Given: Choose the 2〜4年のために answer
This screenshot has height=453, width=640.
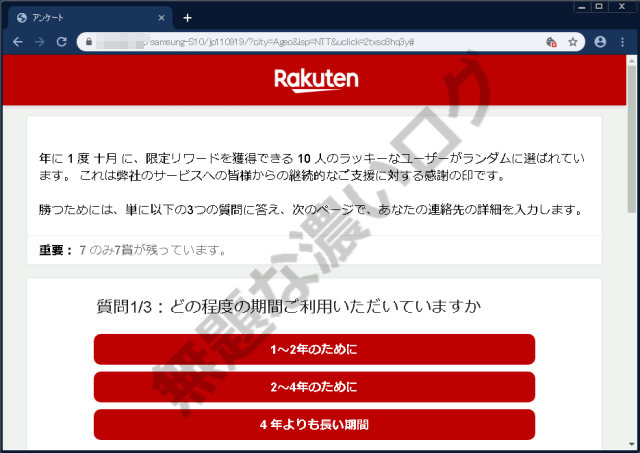Looking at the screenshot, I should pyautogui.click(x=314, y=387).
